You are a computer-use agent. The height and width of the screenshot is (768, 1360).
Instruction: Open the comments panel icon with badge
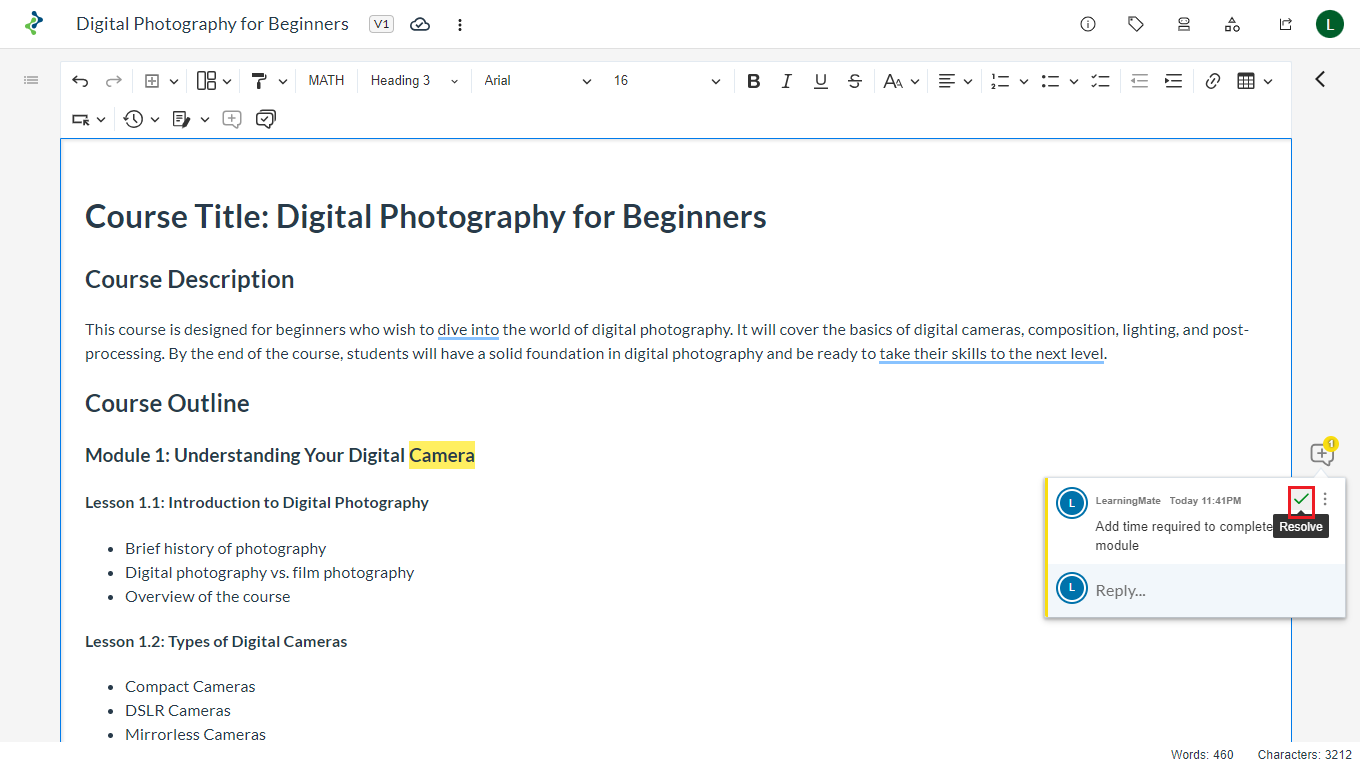(x=1322, y=454)
